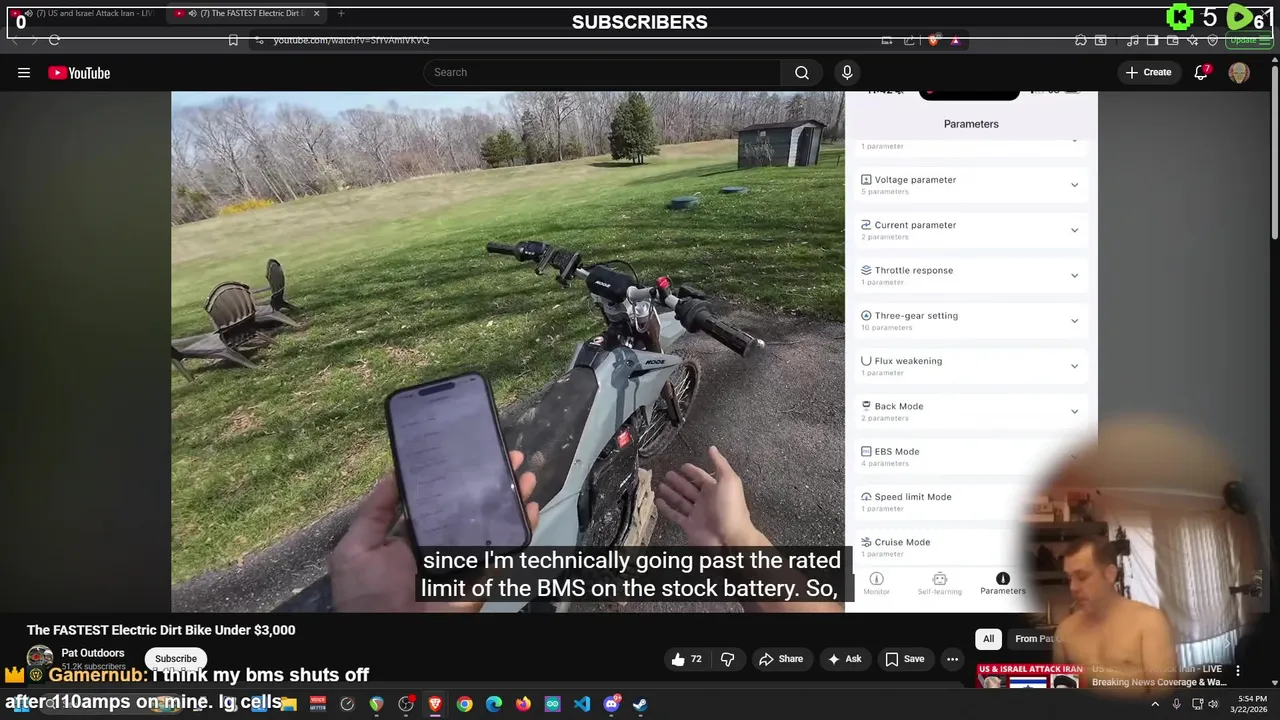Viewport: 1280px width, 720px height.
Task: Select the Current parameter row label
Action: tap(915, 225)
